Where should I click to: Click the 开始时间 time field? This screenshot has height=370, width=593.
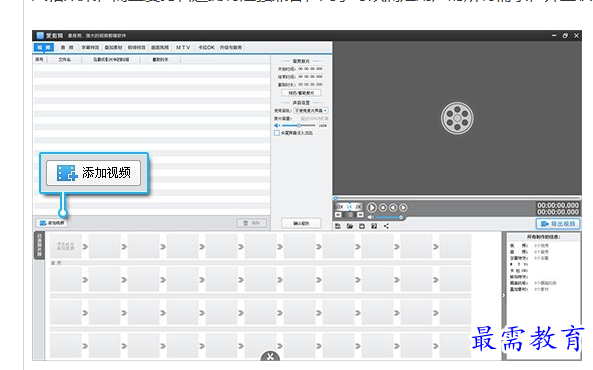(x=310, y=69)
